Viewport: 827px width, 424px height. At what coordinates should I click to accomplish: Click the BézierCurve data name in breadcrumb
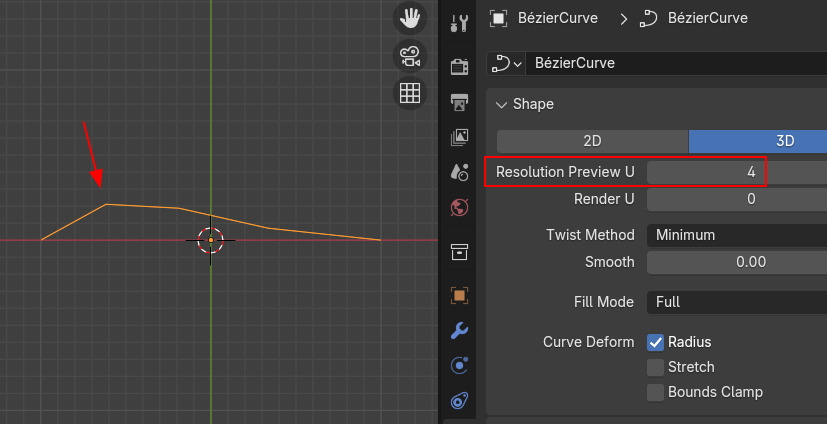click(707, 18)
